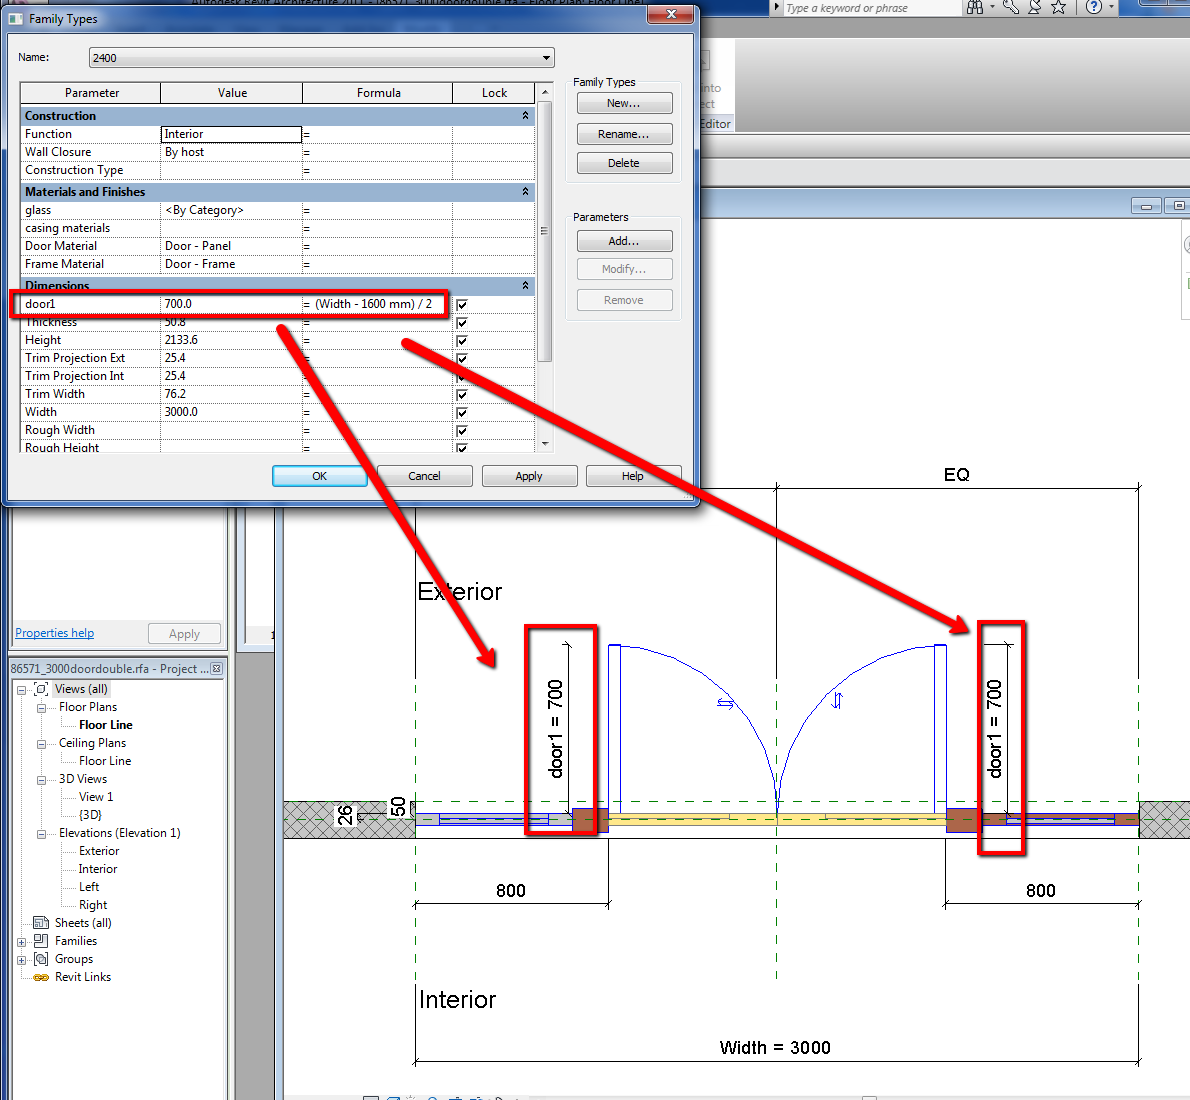Click the binoculars search icon
The width and height of the screenshot is (1190, 1100).
(974, 8)
